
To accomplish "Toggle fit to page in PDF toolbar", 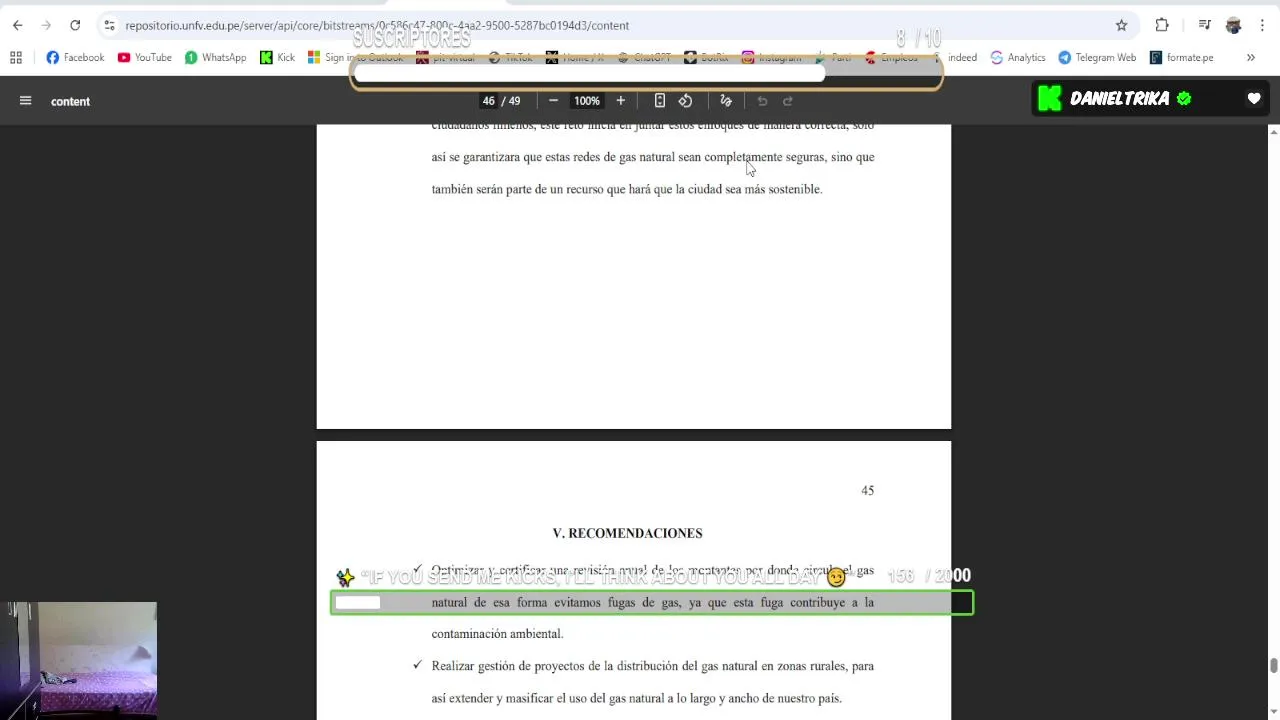I will click(x=660, y=101).
